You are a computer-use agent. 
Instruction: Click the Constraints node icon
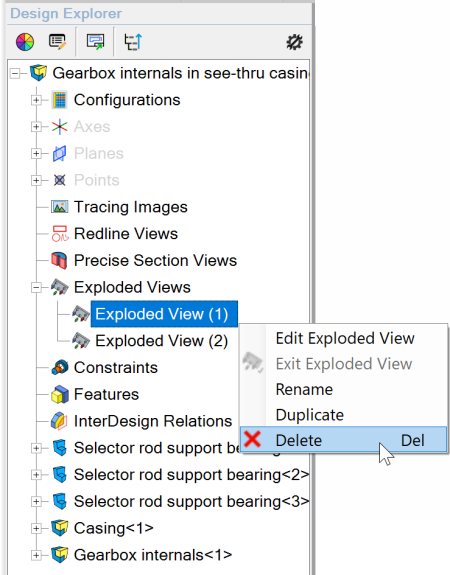[x=60, y=367]
